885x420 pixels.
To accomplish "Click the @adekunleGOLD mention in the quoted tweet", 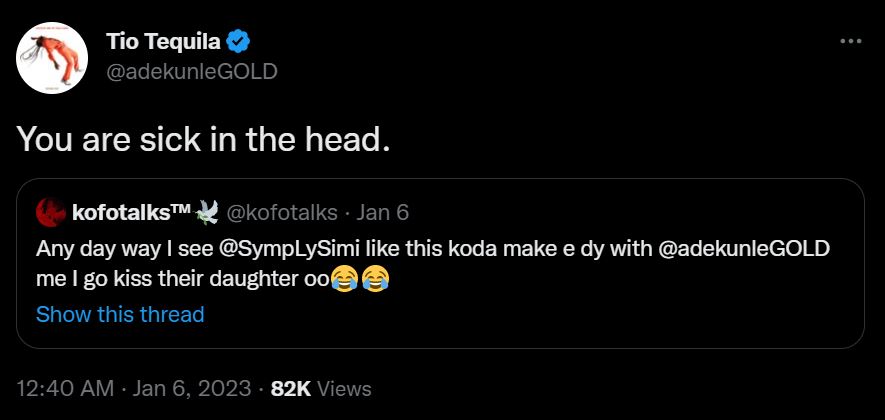I will 745,248.
